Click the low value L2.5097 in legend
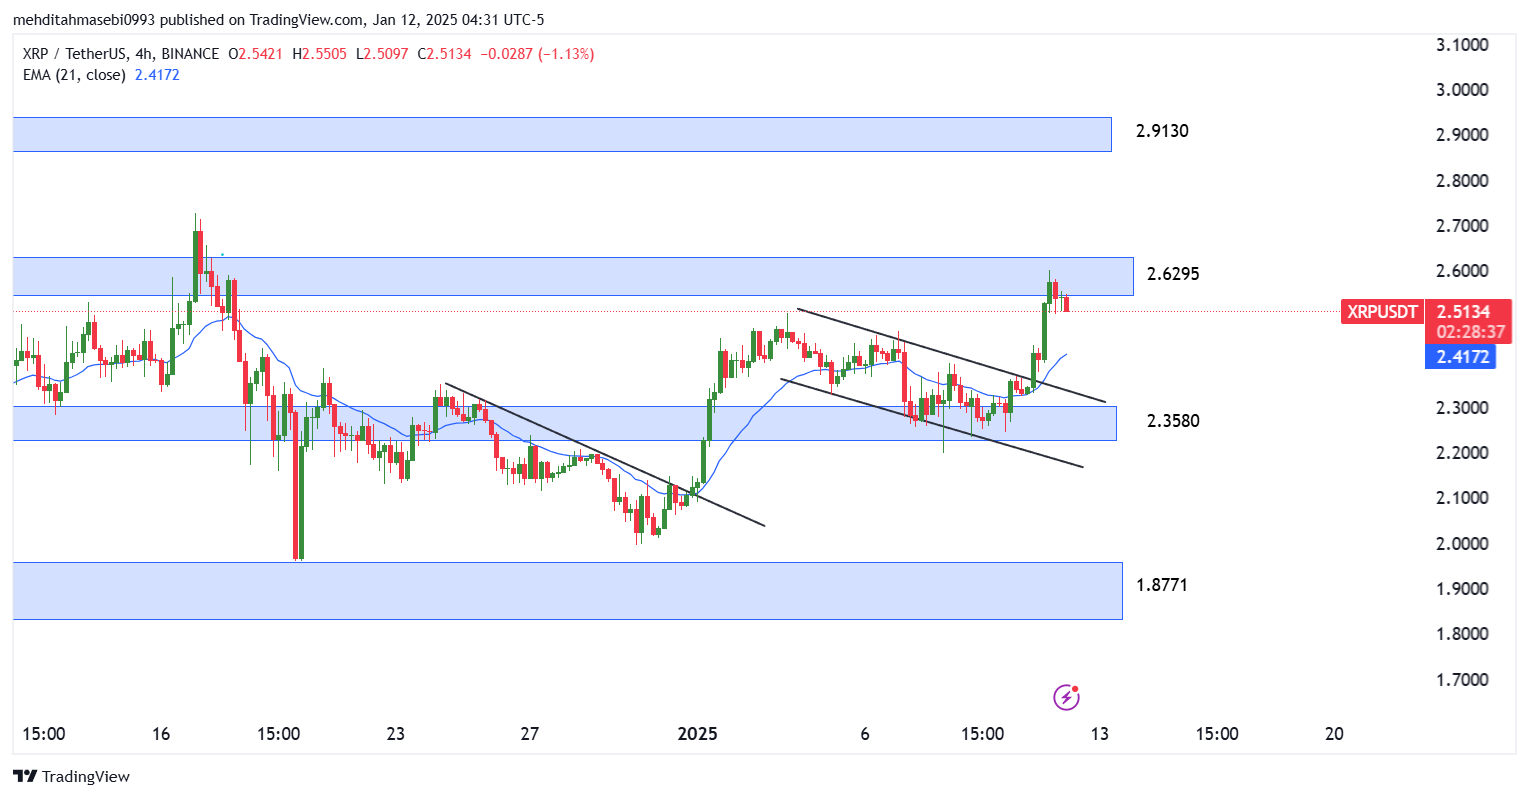This screenshot has height=798, width=1529. (382, 54)
